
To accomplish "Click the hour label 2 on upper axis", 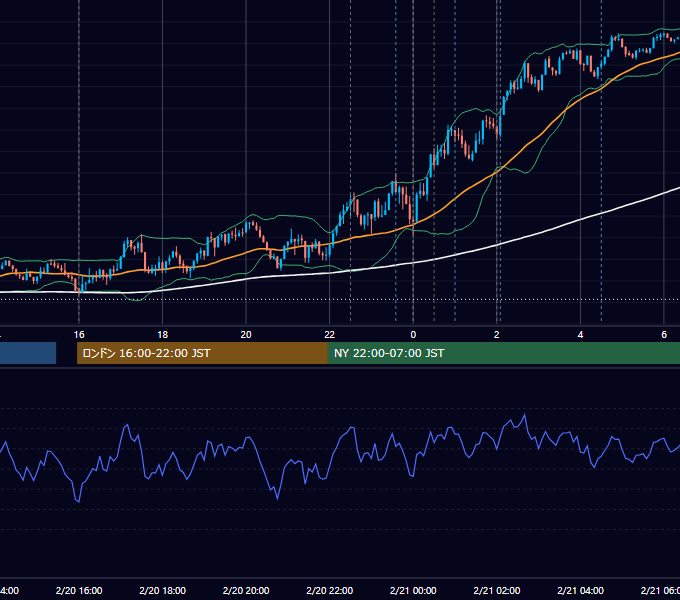I will [x=497, y=335].
